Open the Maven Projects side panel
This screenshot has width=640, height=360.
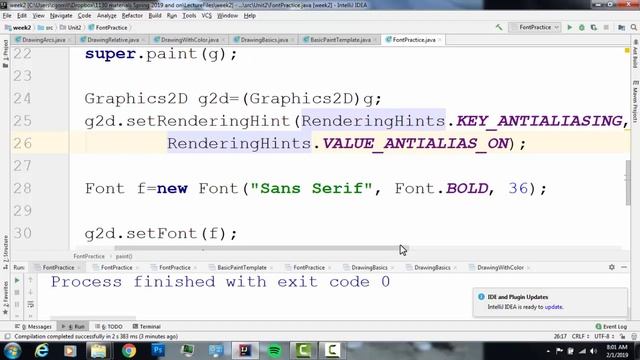pos(635,101)
